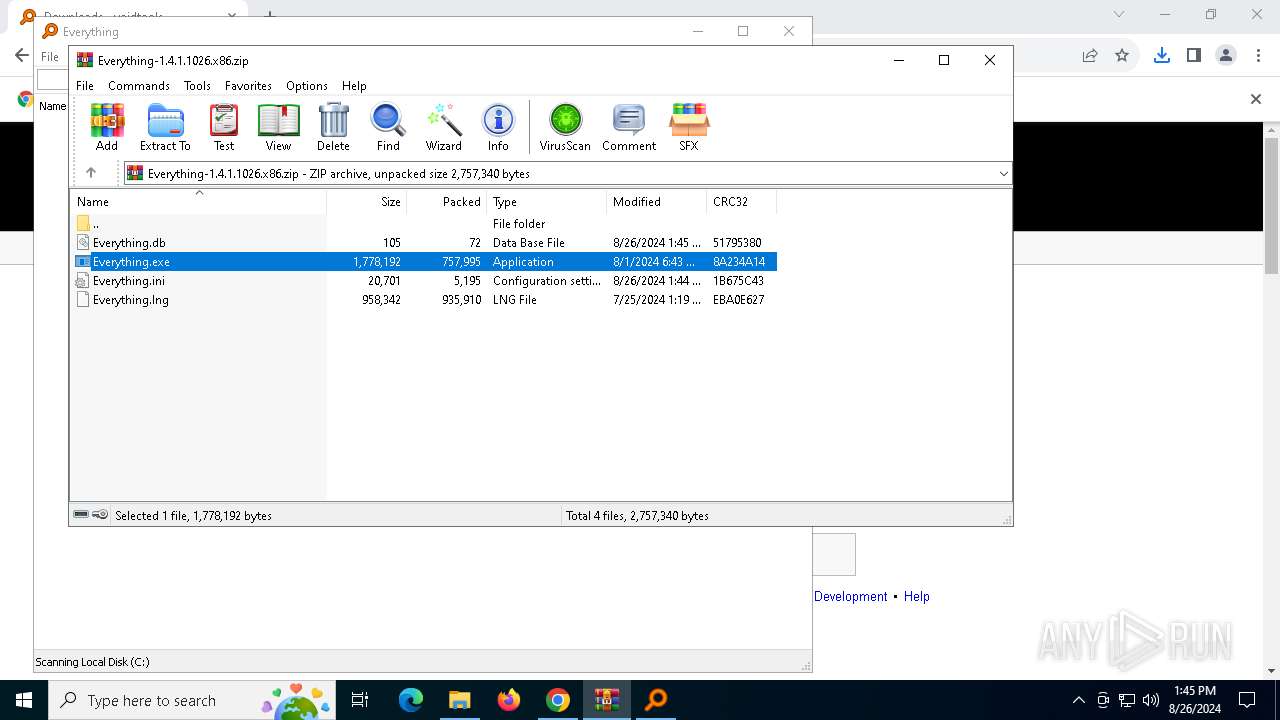This screenshot has height=720, width=1280.
Task: Select the Everything.exe file
Action: coord(424,262)
